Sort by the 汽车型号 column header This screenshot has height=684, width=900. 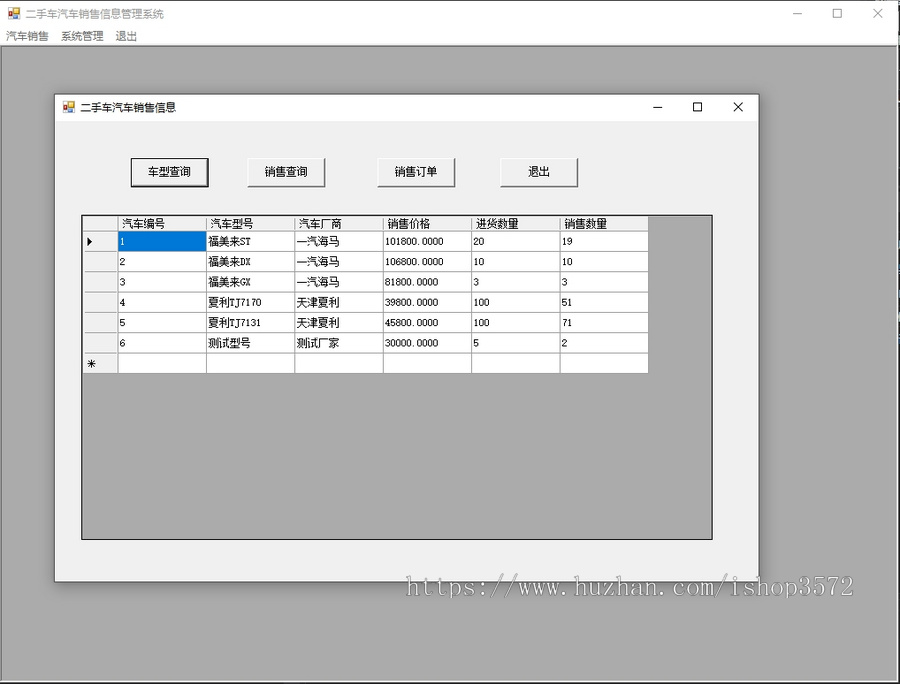(x=250, y=224)
